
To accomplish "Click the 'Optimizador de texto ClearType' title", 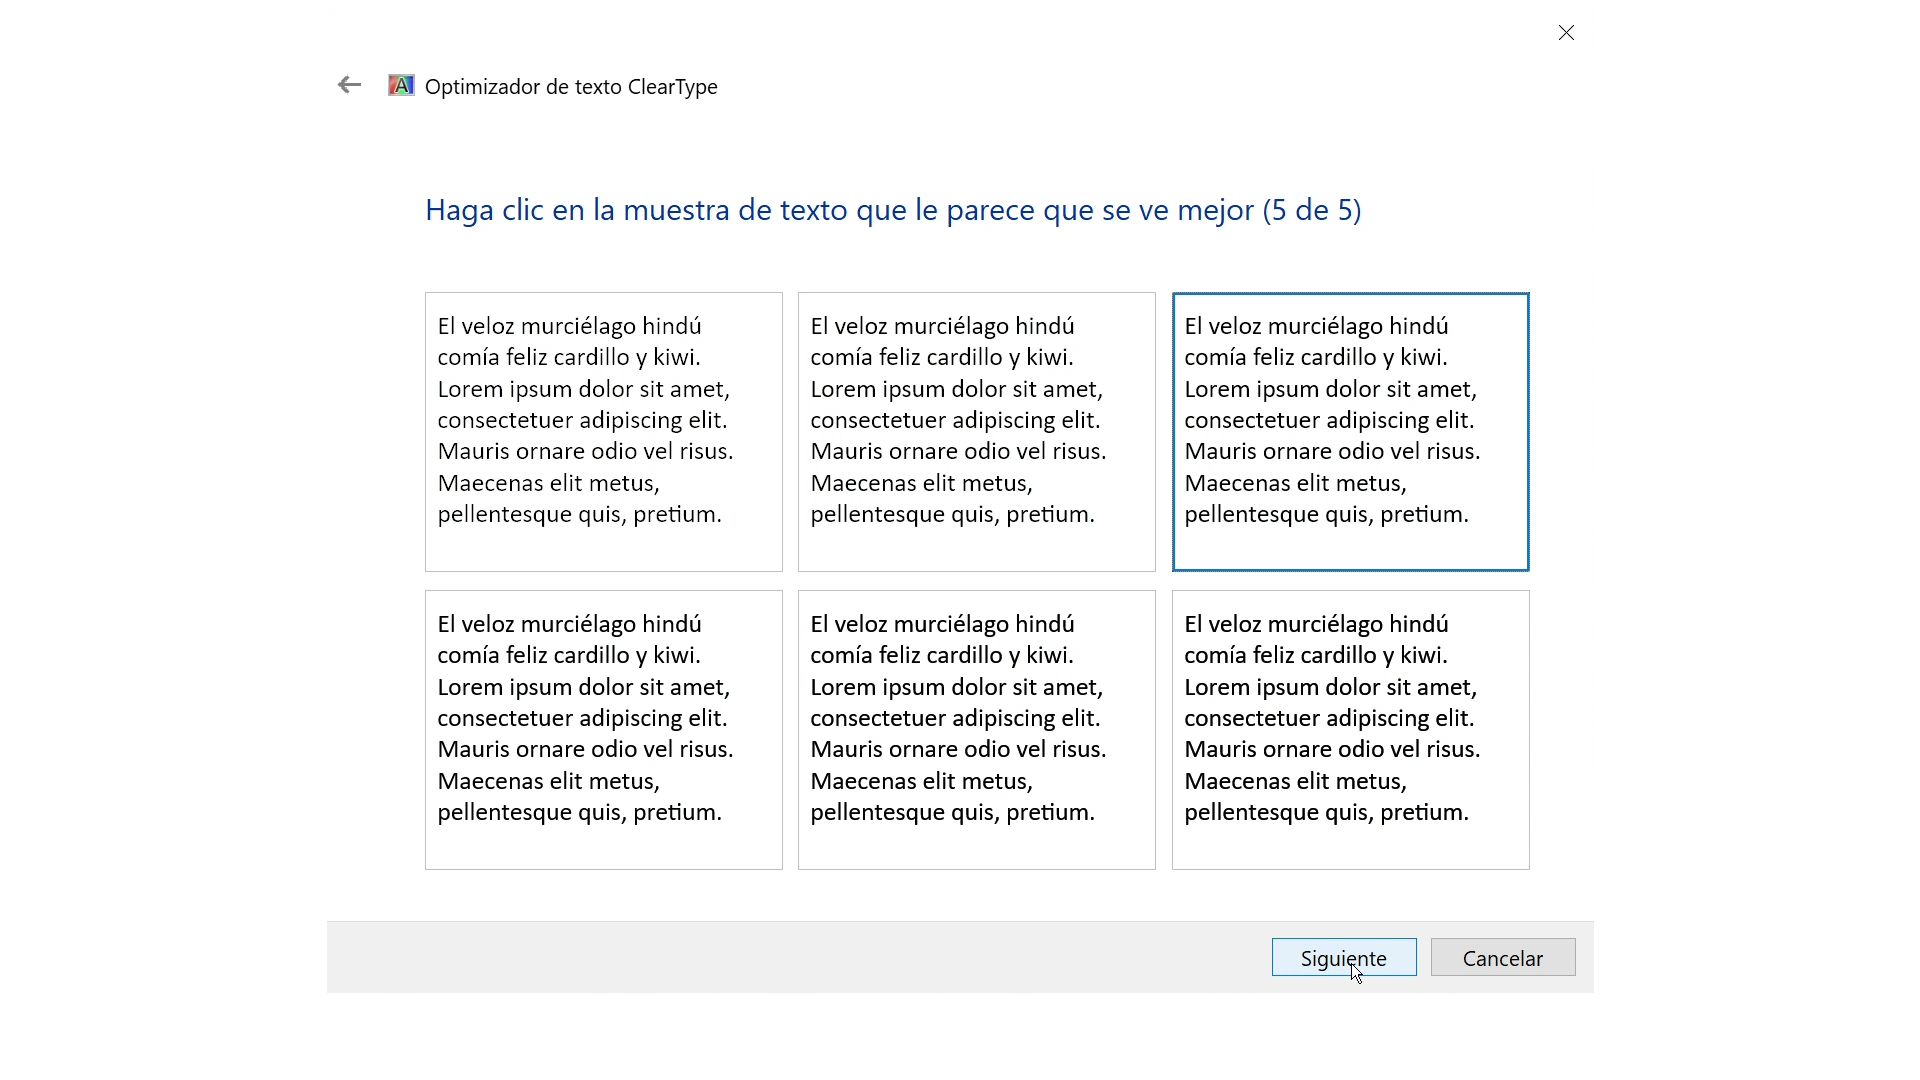I will tap(570, 87).
